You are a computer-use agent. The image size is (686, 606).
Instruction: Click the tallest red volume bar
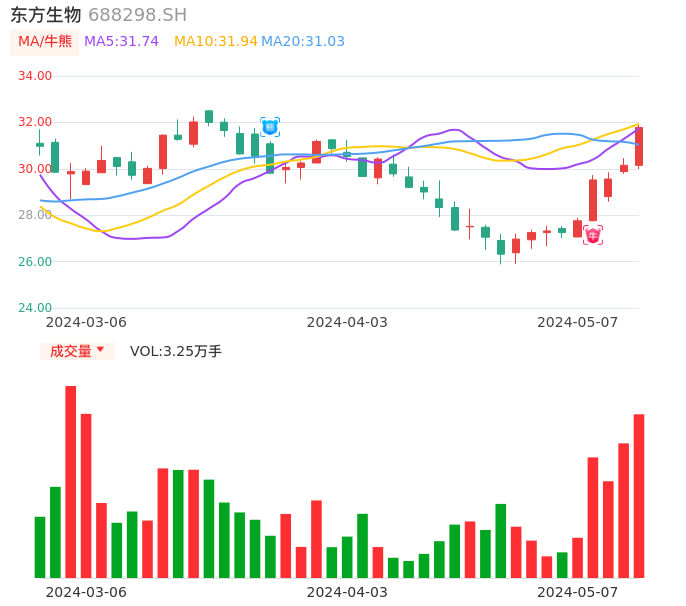[x=71, y=481]
